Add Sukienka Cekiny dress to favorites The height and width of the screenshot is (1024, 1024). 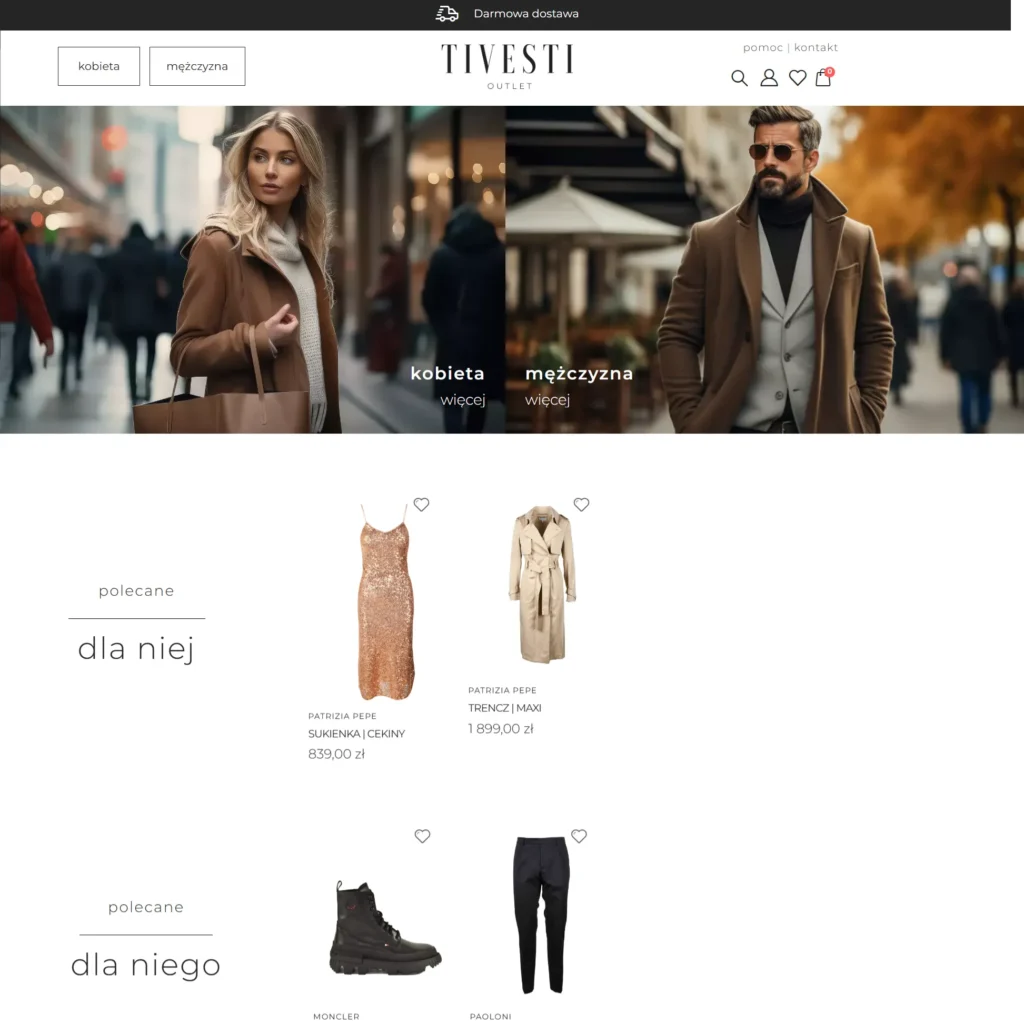tap(421, 504)
